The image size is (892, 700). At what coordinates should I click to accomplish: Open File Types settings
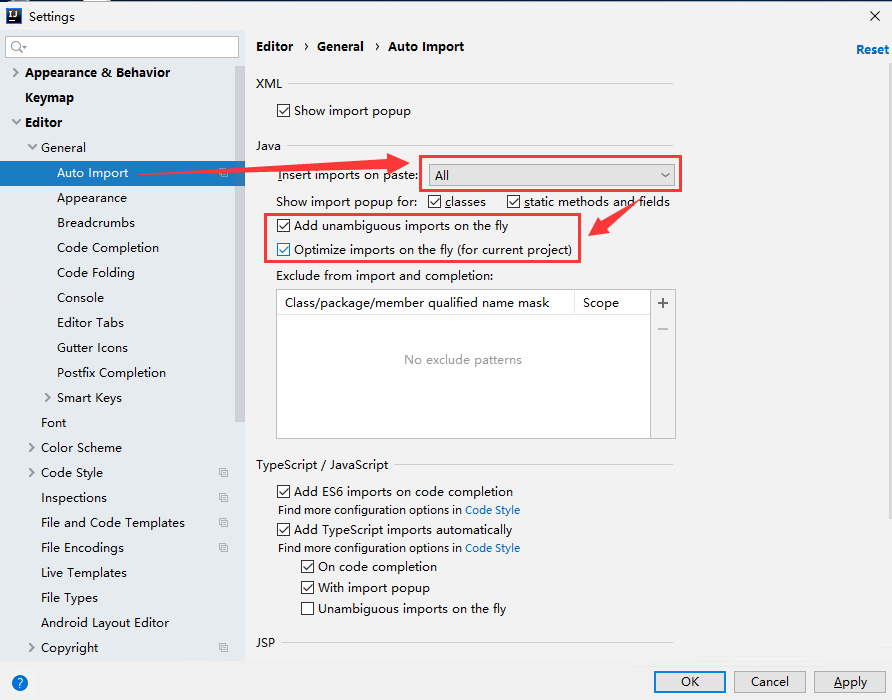point(69,598)
